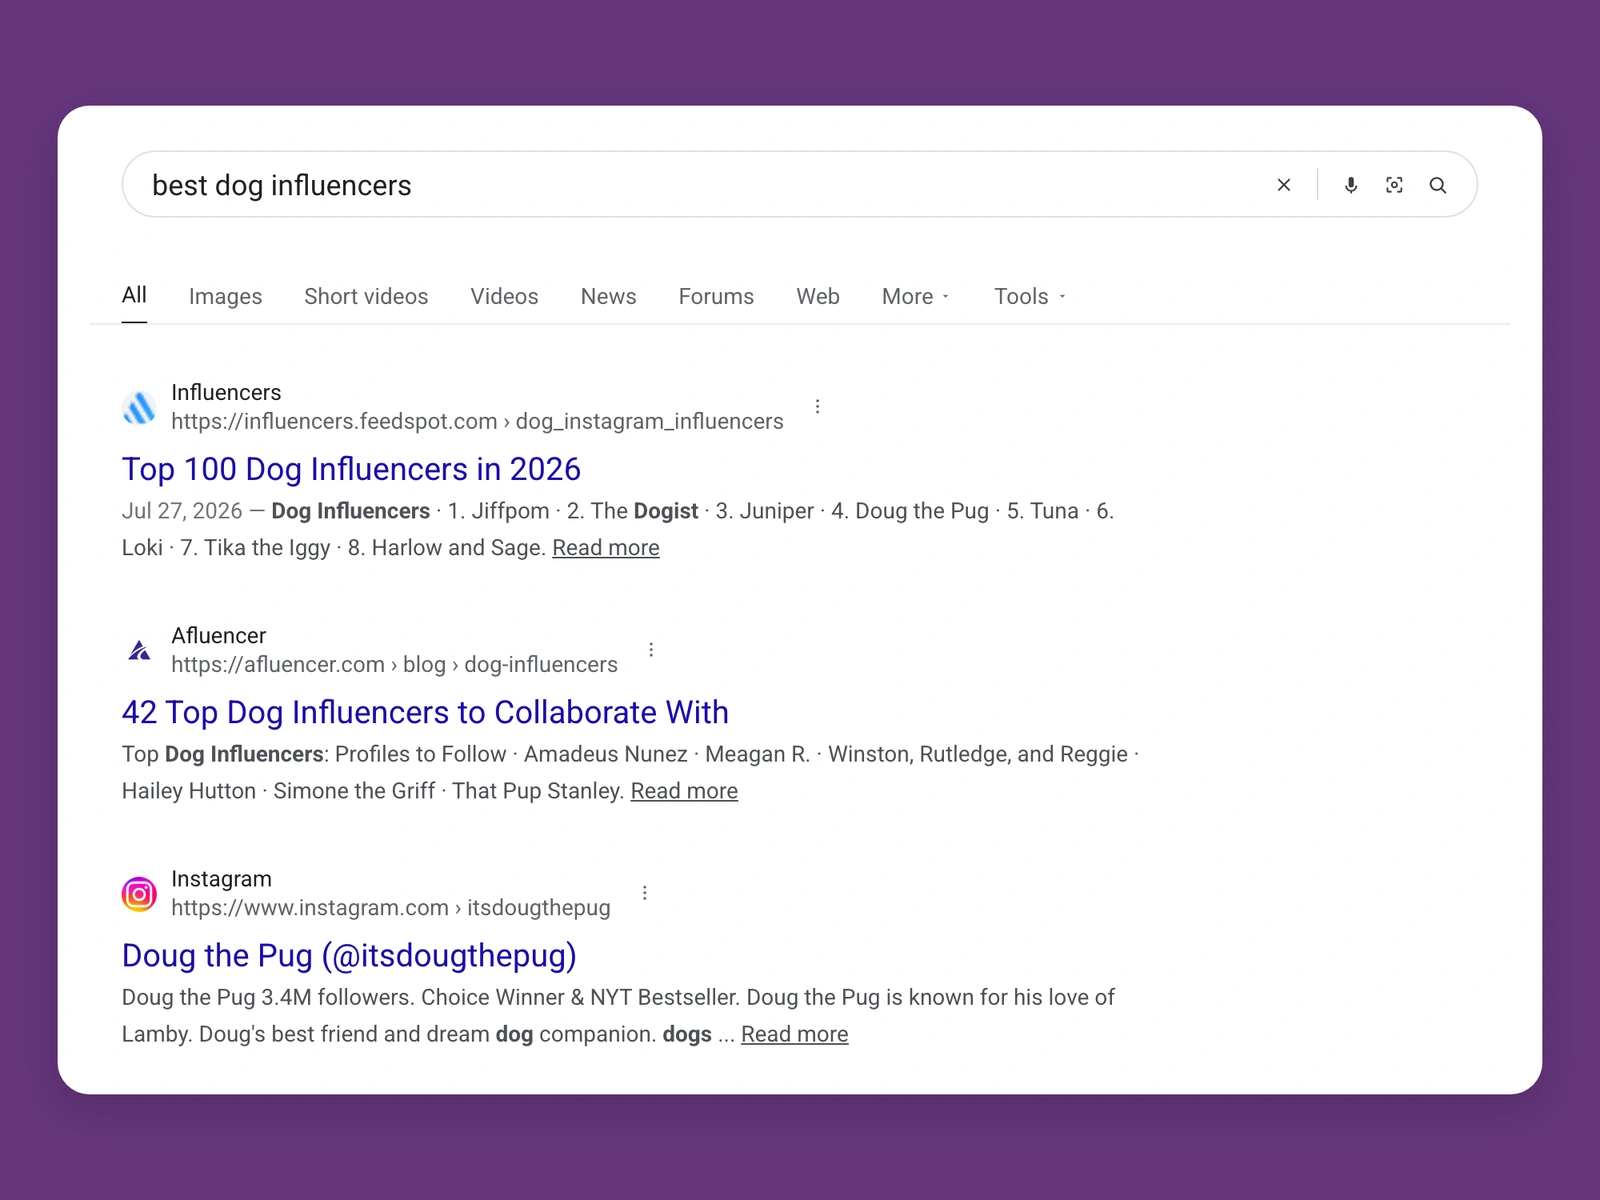Screen dimensions: 1600x1200
Task: Switch to the News tab
Action: point(608,296)
